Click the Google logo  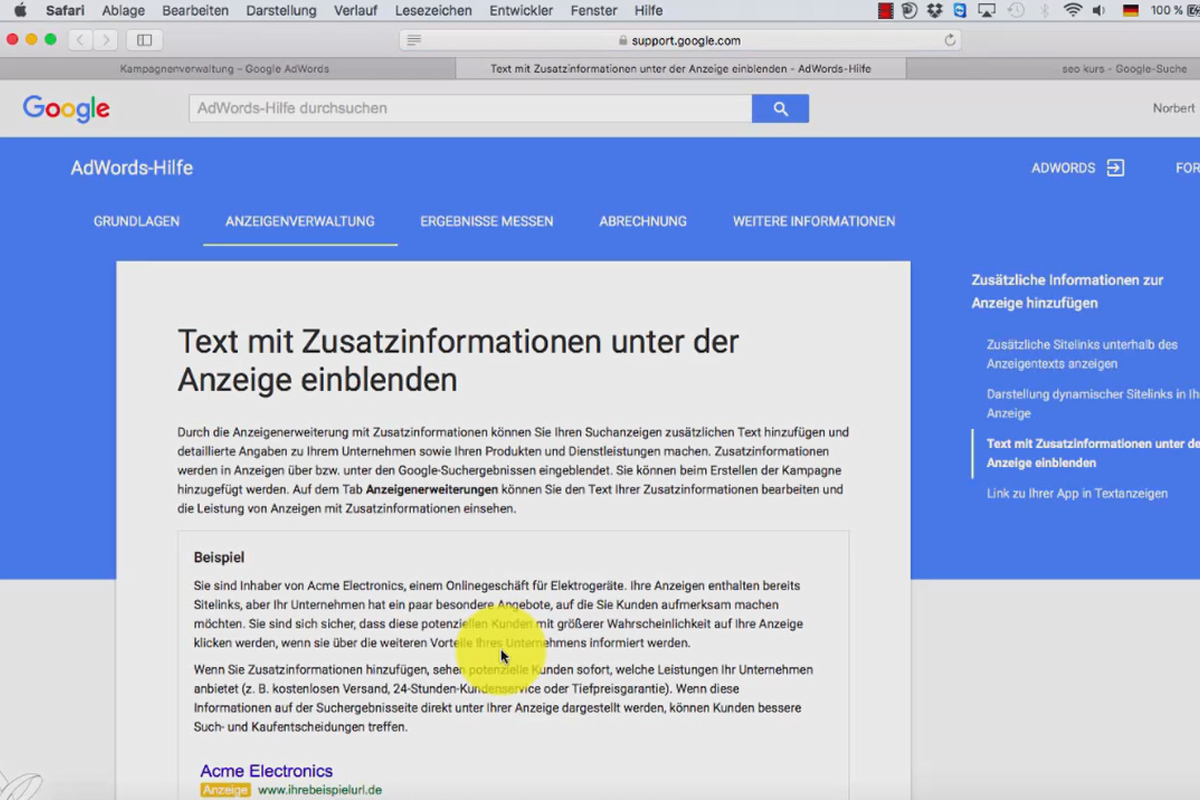point(66,109)
